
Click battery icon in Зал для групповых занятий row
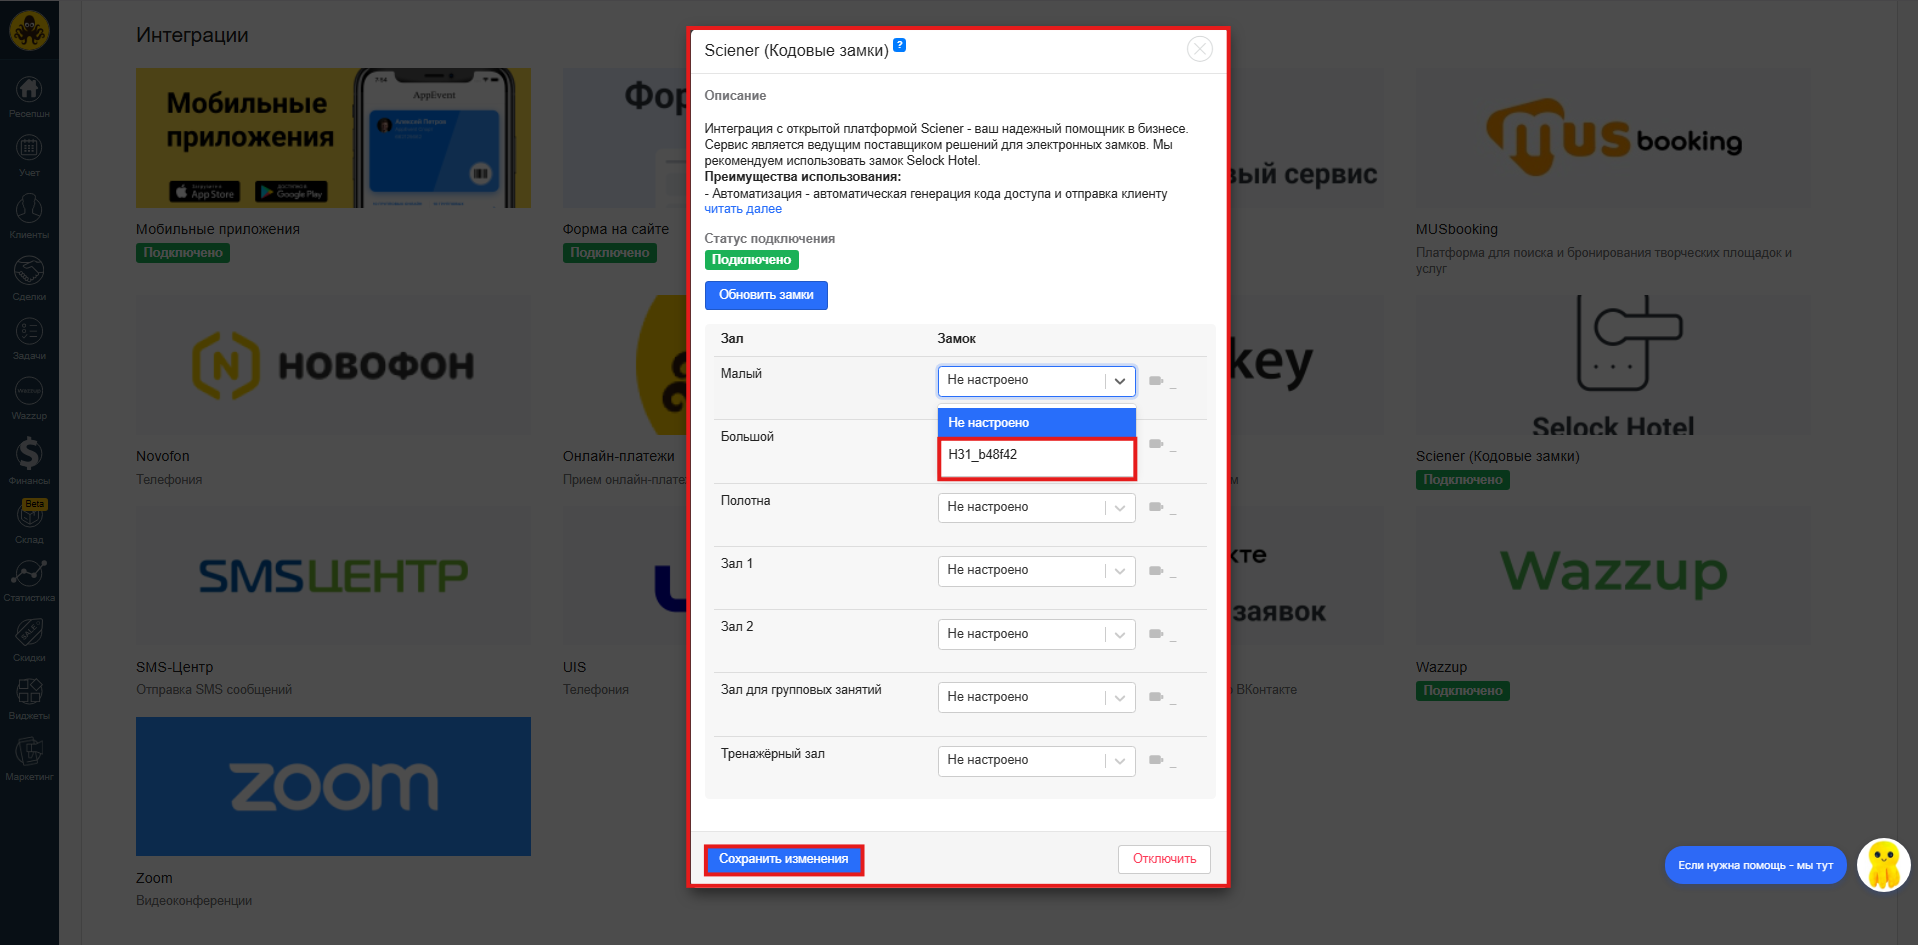1156,697
